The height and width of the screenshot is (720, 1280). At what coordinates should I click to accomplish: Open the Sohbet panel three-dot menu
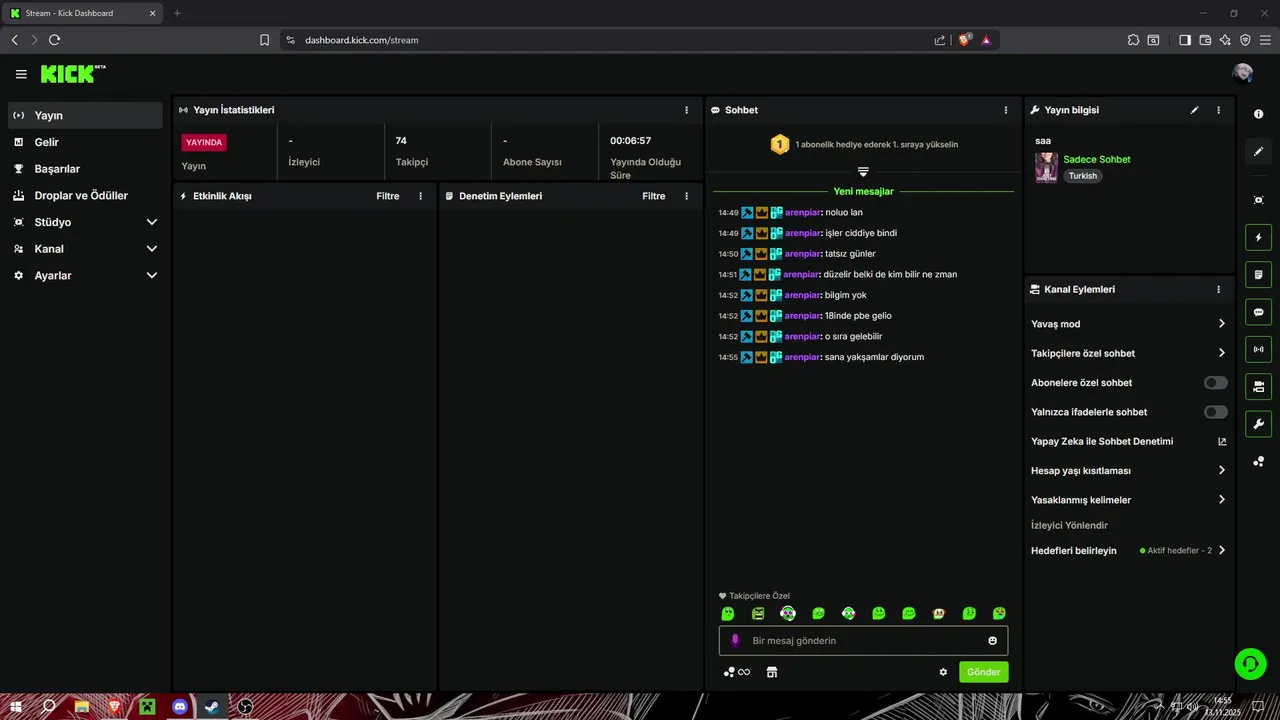click(x=1006, y=110)
